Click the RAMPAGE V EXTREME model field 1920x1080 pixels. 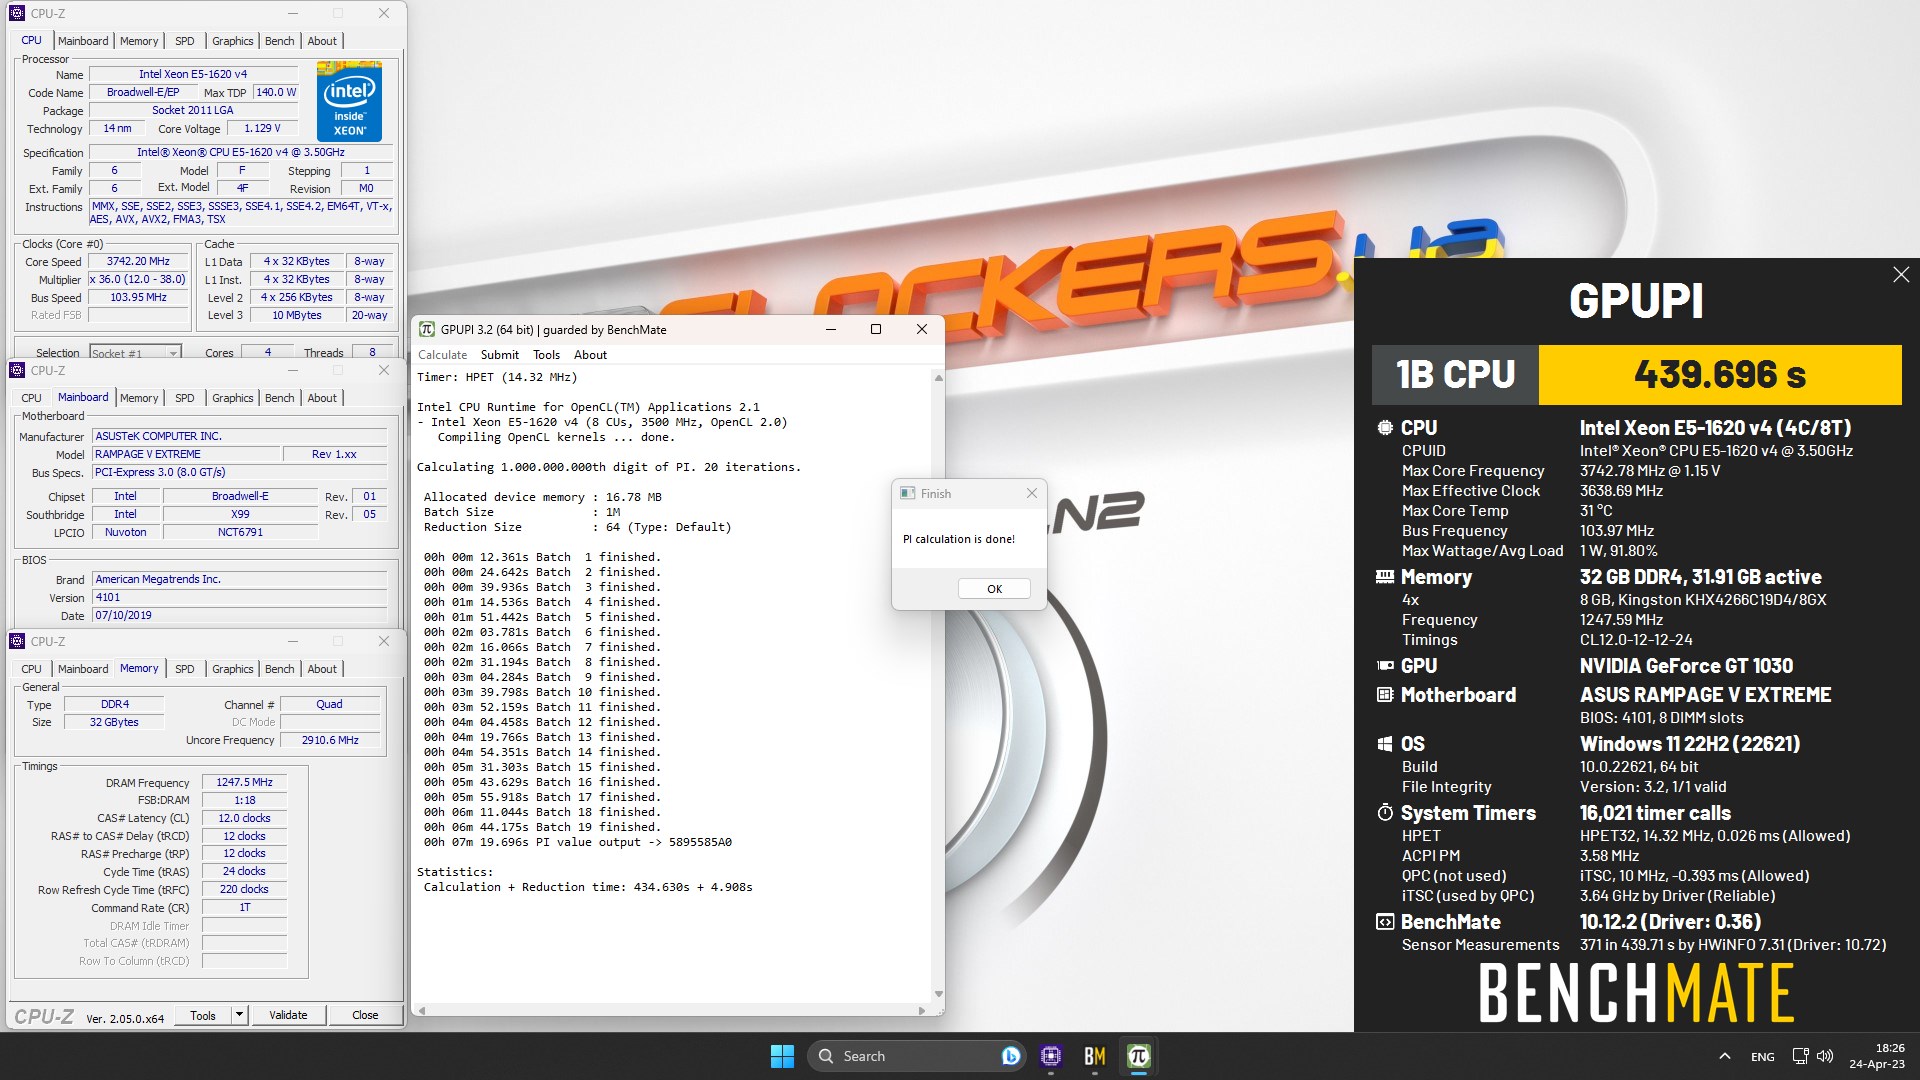pyautogui.click(x=186, y=454)
